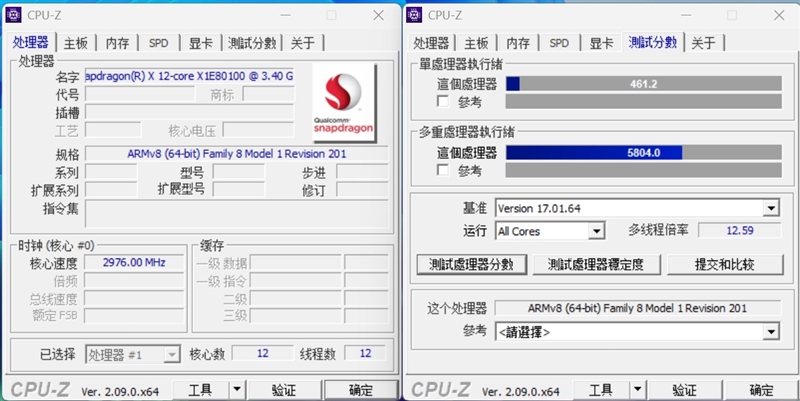Minimize the left CPU-Z window
The width and height of the screenshot is (800, 401).
coord(285,15)
